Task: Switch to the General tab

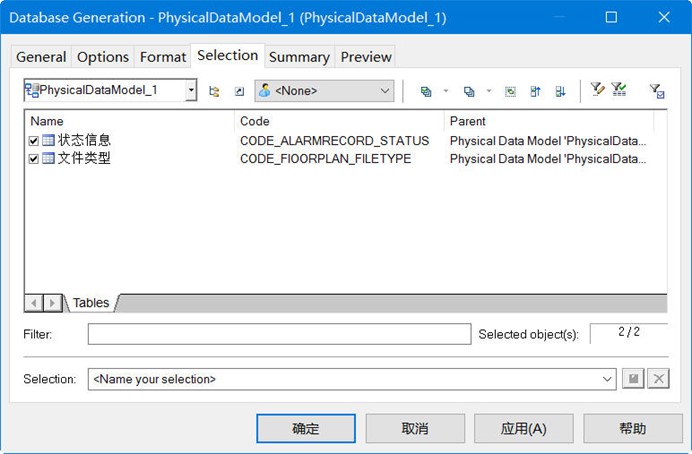Action: pos(41,57)
